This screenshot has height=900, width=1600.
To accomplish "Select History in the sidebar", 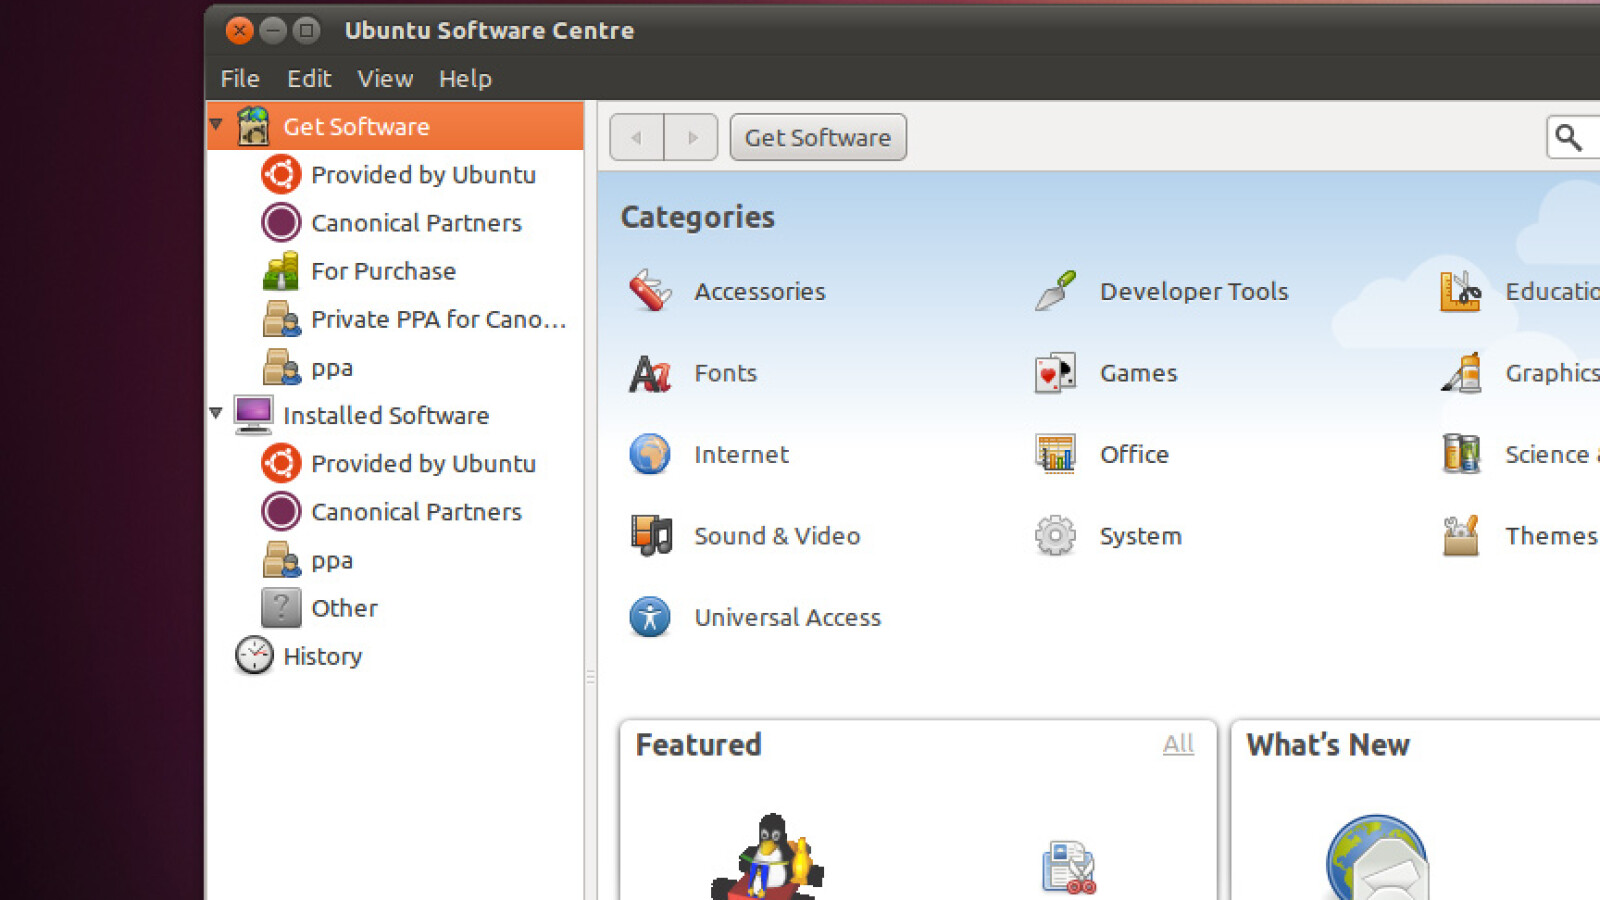I will click(x=322, y=656).
